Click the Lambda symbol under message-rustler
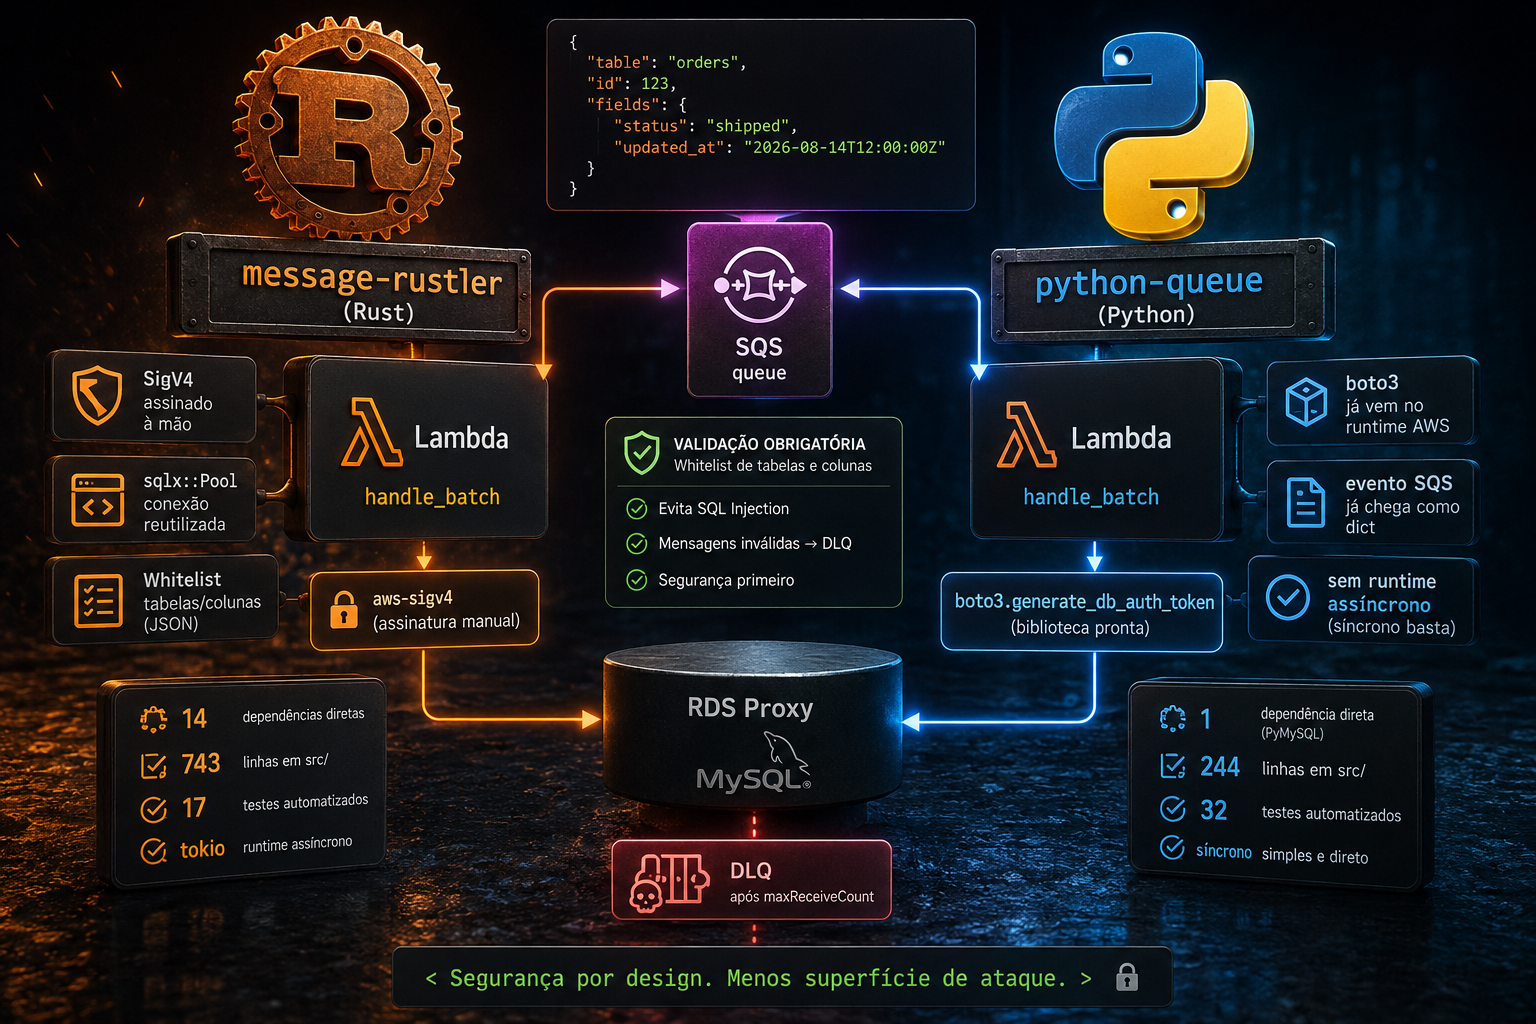This screenshot has height=1024, width=1536. tap(371, 433)
